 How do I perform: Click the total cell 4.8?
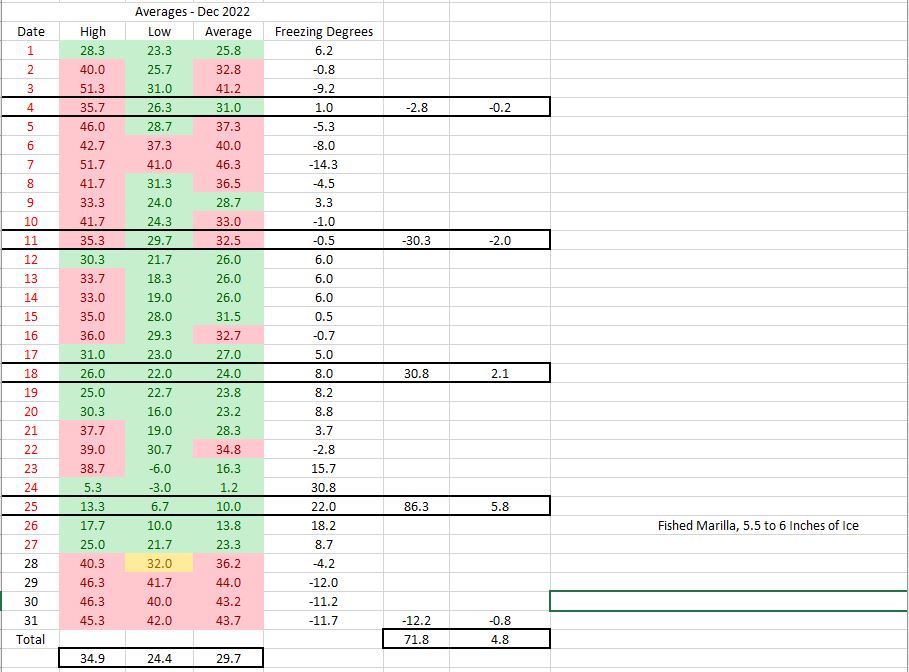[500, 640]
